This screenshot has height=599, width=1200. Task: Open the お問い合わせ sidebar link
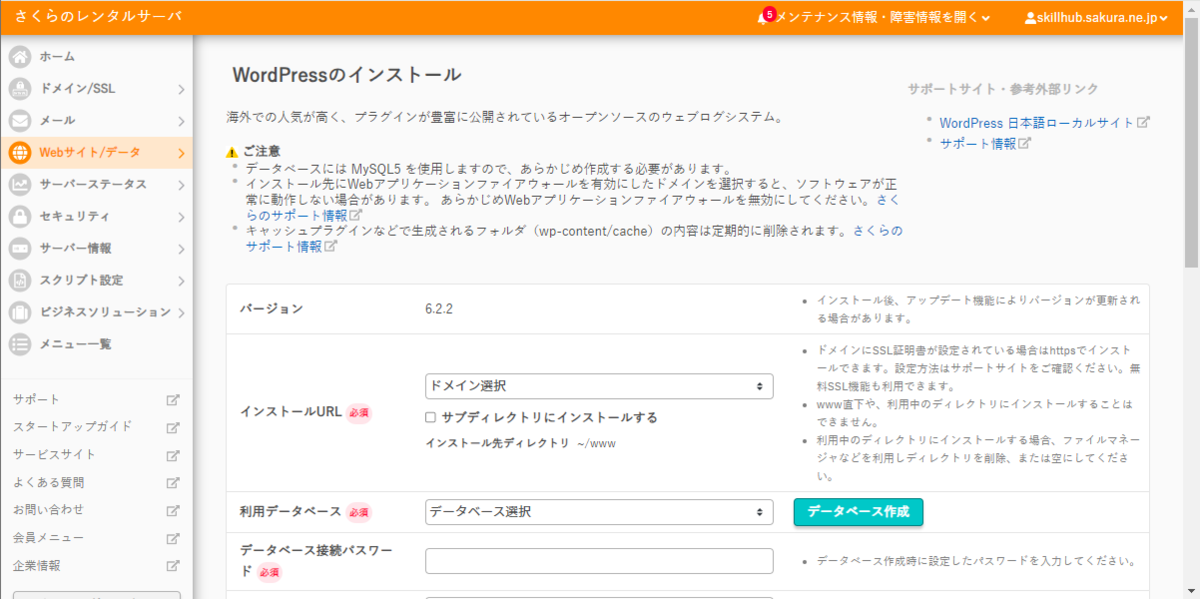pyautogui.click(x=49, y=510)
